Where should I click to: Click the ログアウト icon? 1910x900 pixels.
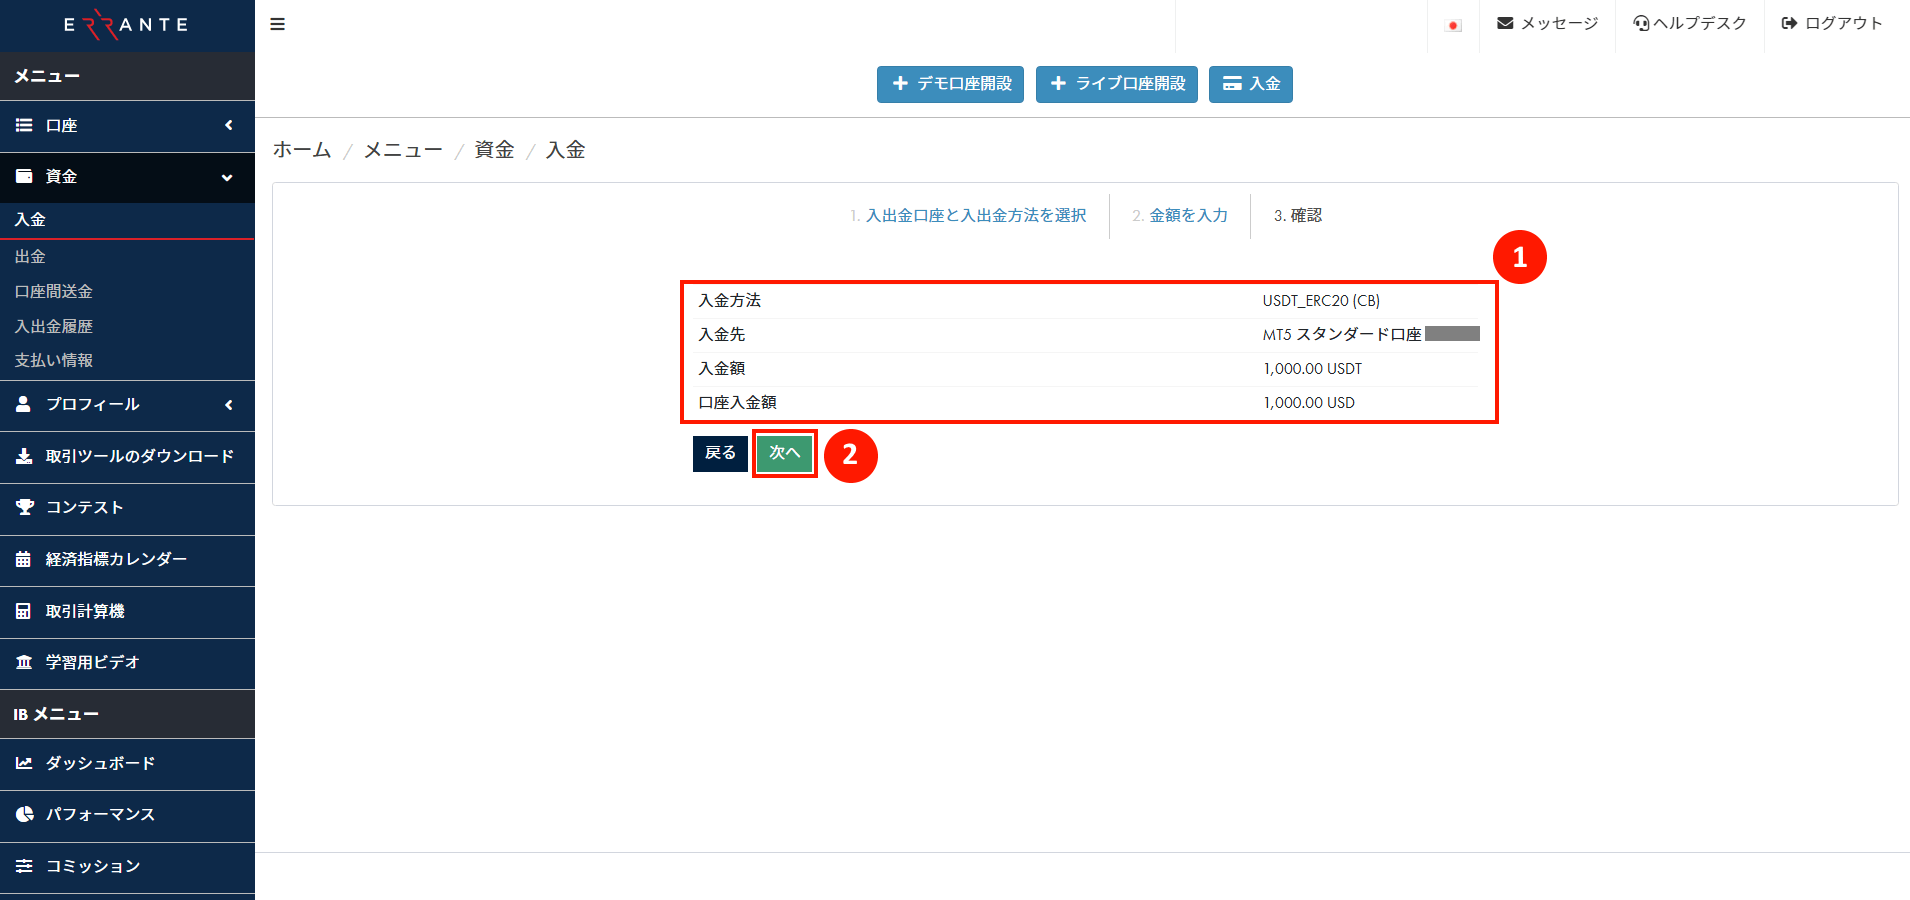coord(1787,22)
